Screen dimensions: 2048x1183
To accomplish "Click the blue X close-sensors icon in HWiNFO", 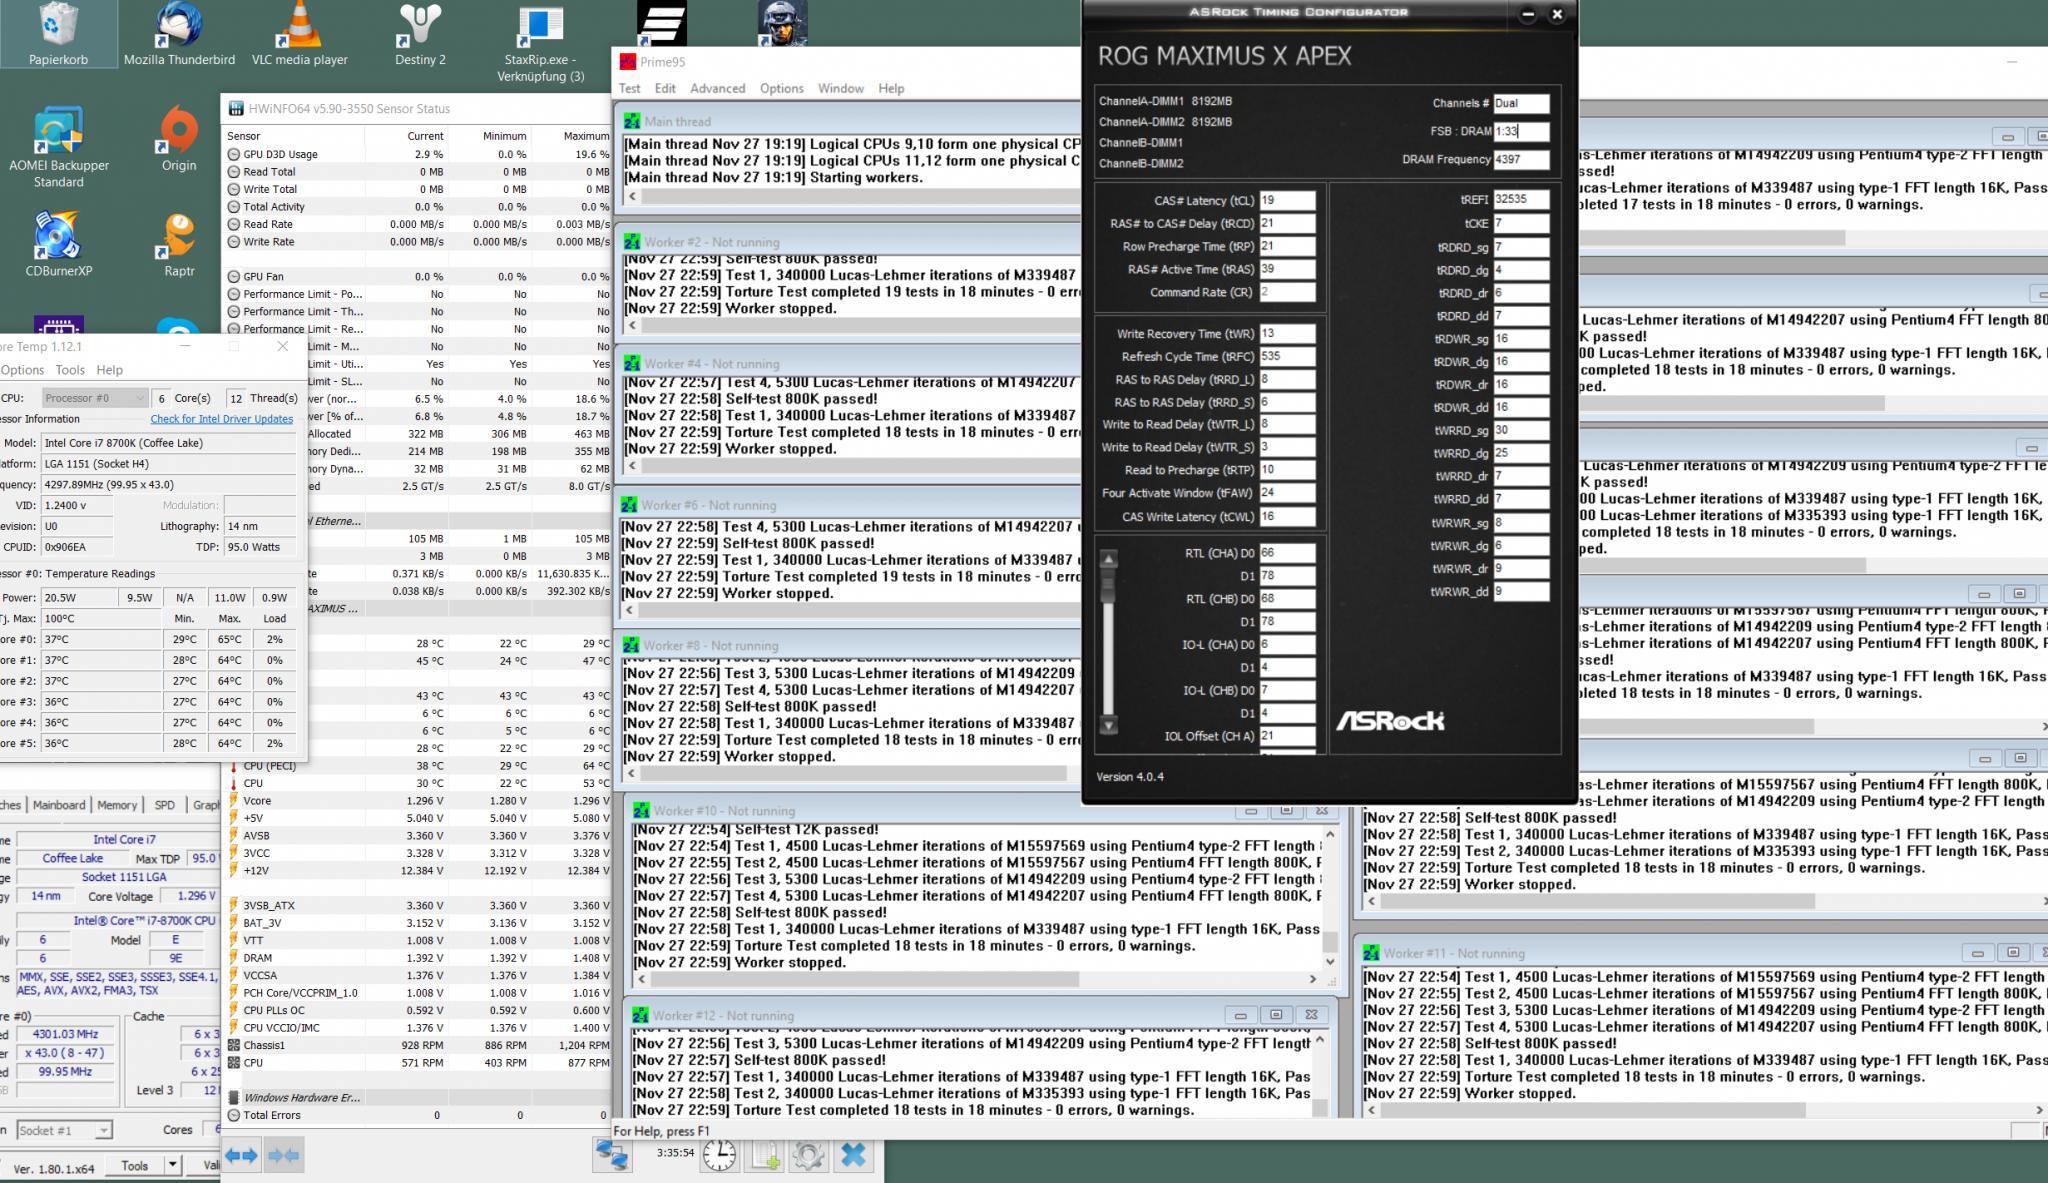I will [853, 1155].
